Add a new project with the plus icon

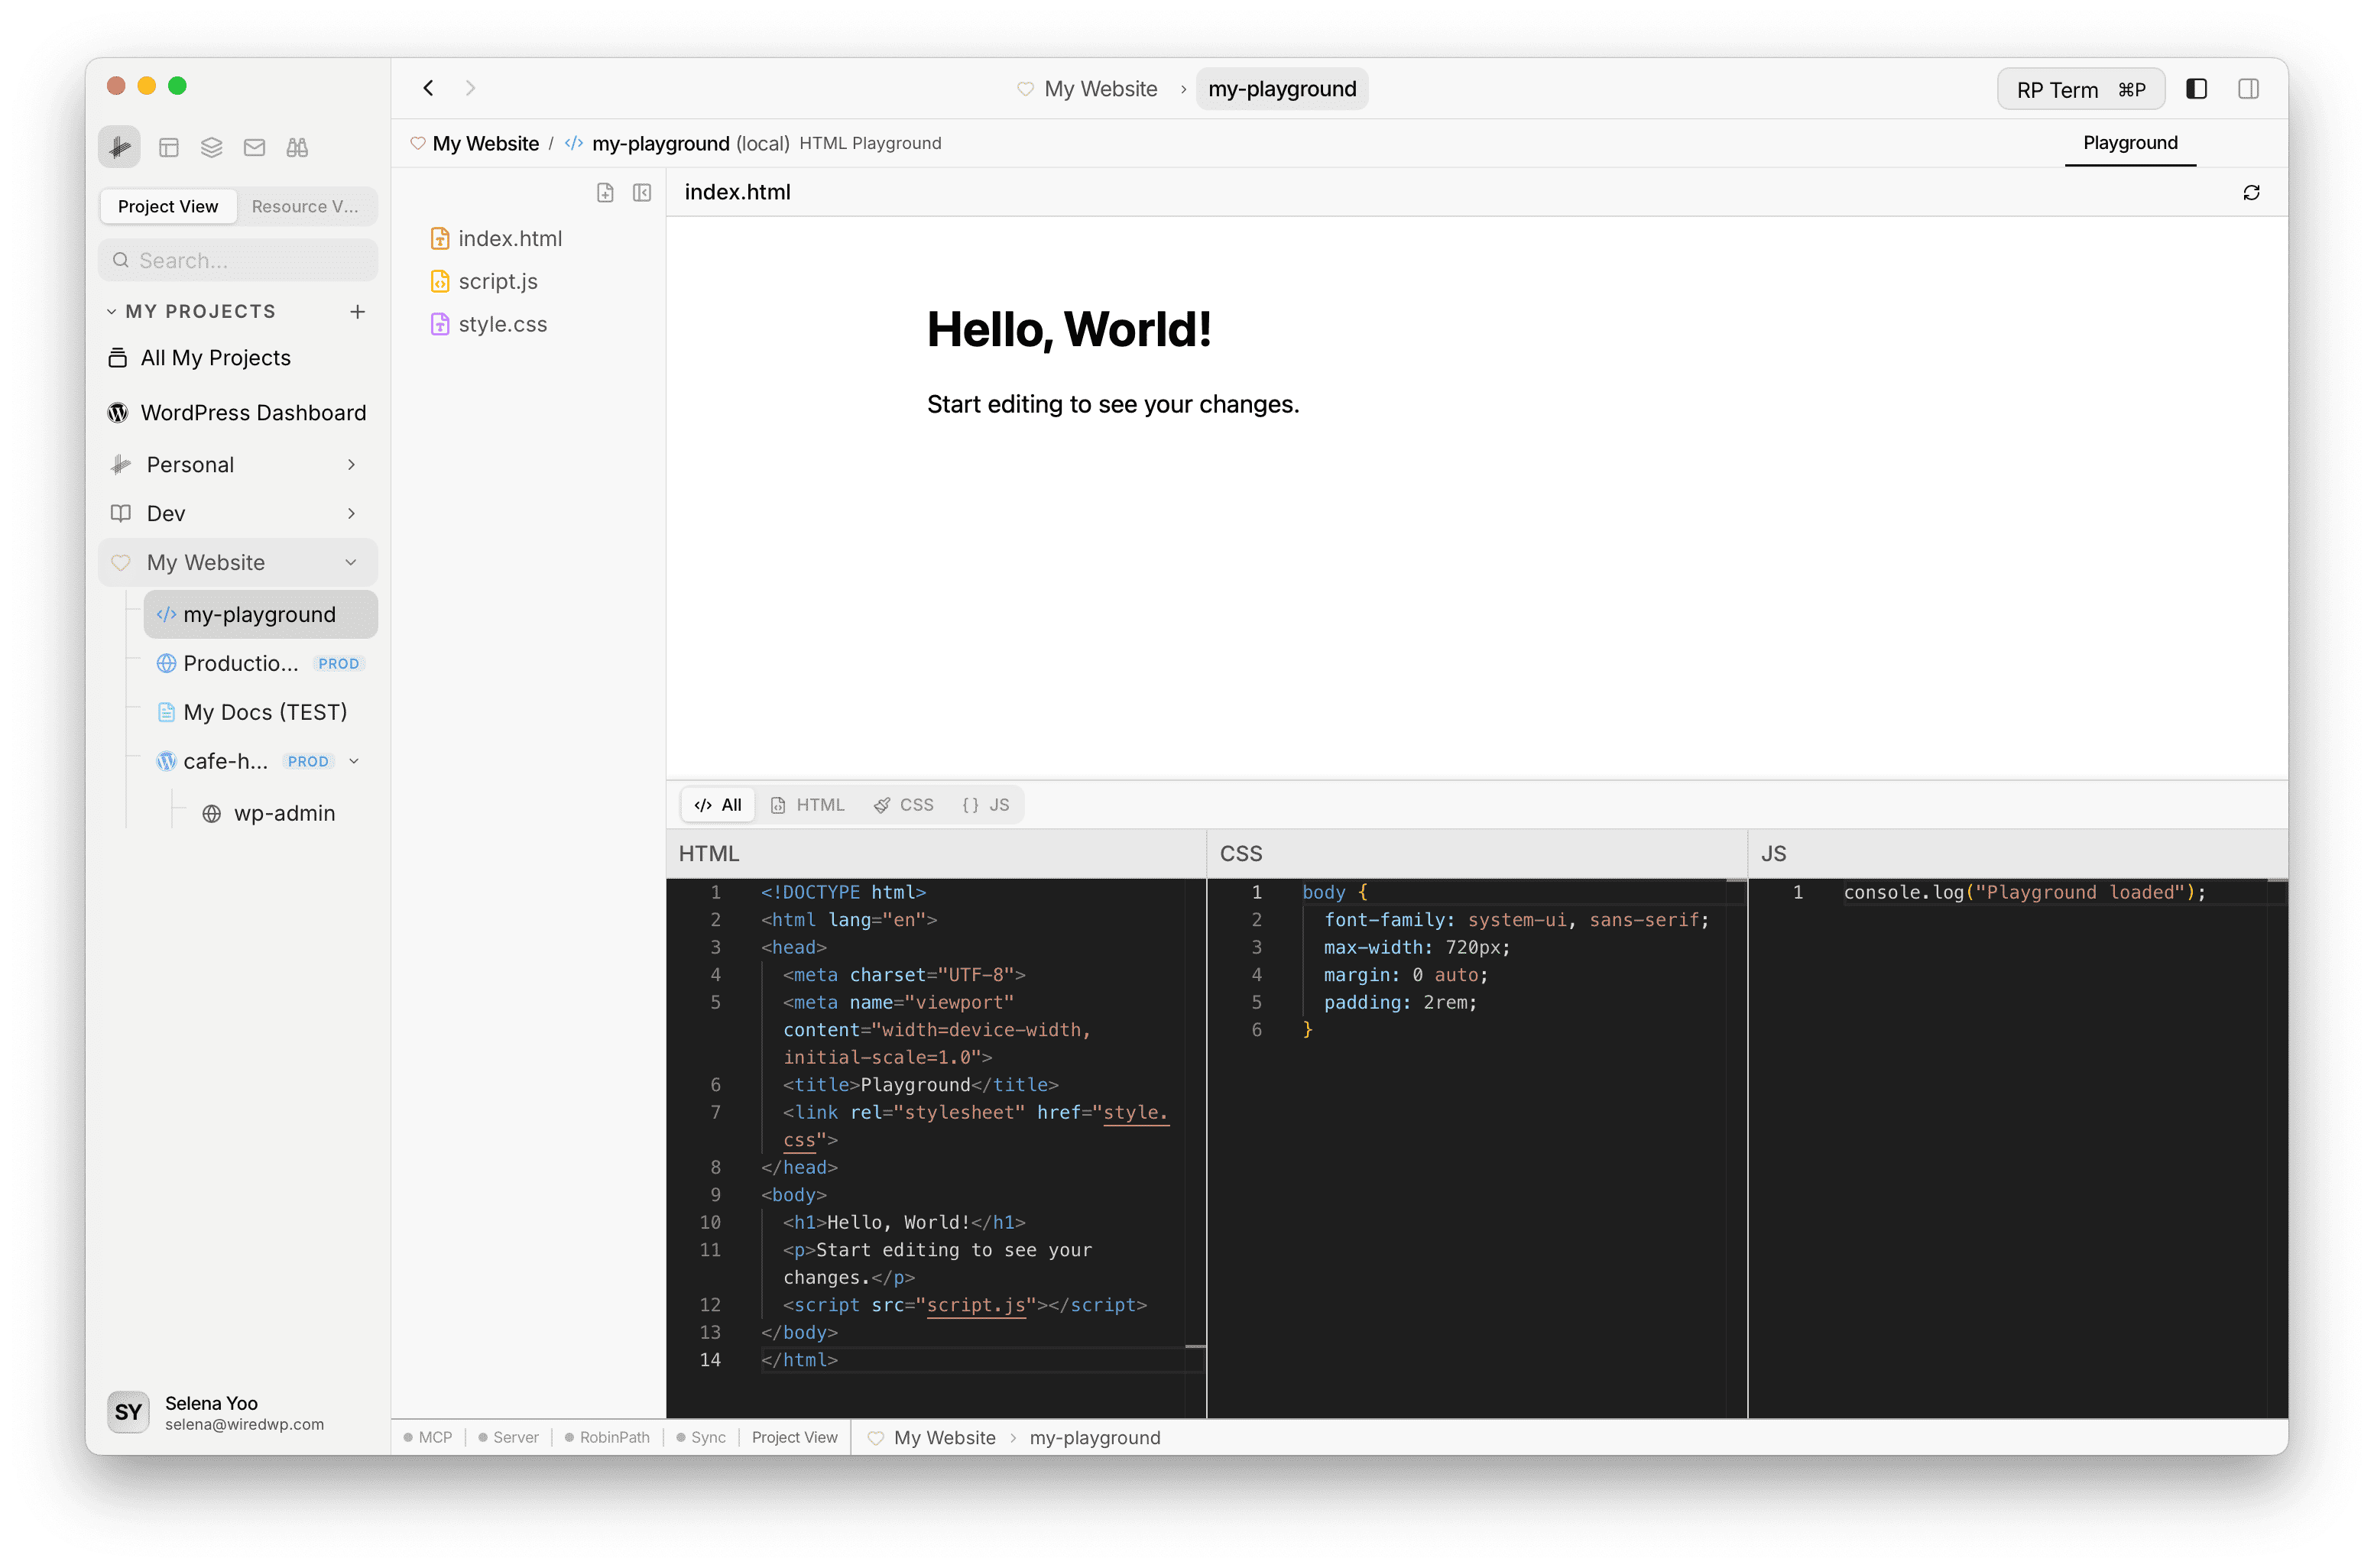357,311
